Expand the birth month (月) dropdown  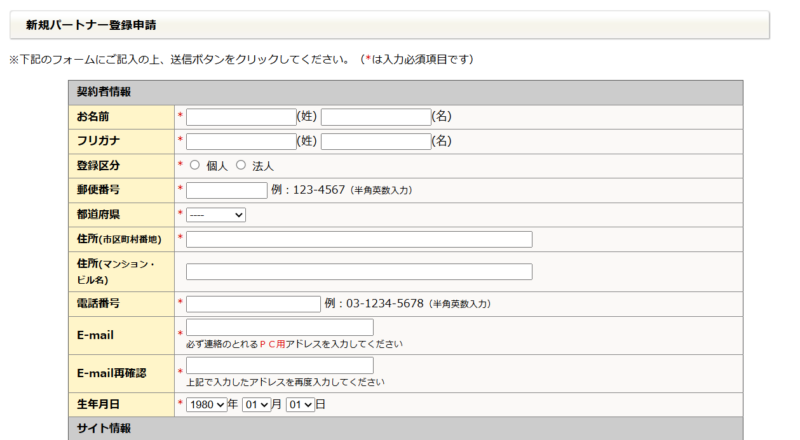pyautogui.click(x=256, y=404)
